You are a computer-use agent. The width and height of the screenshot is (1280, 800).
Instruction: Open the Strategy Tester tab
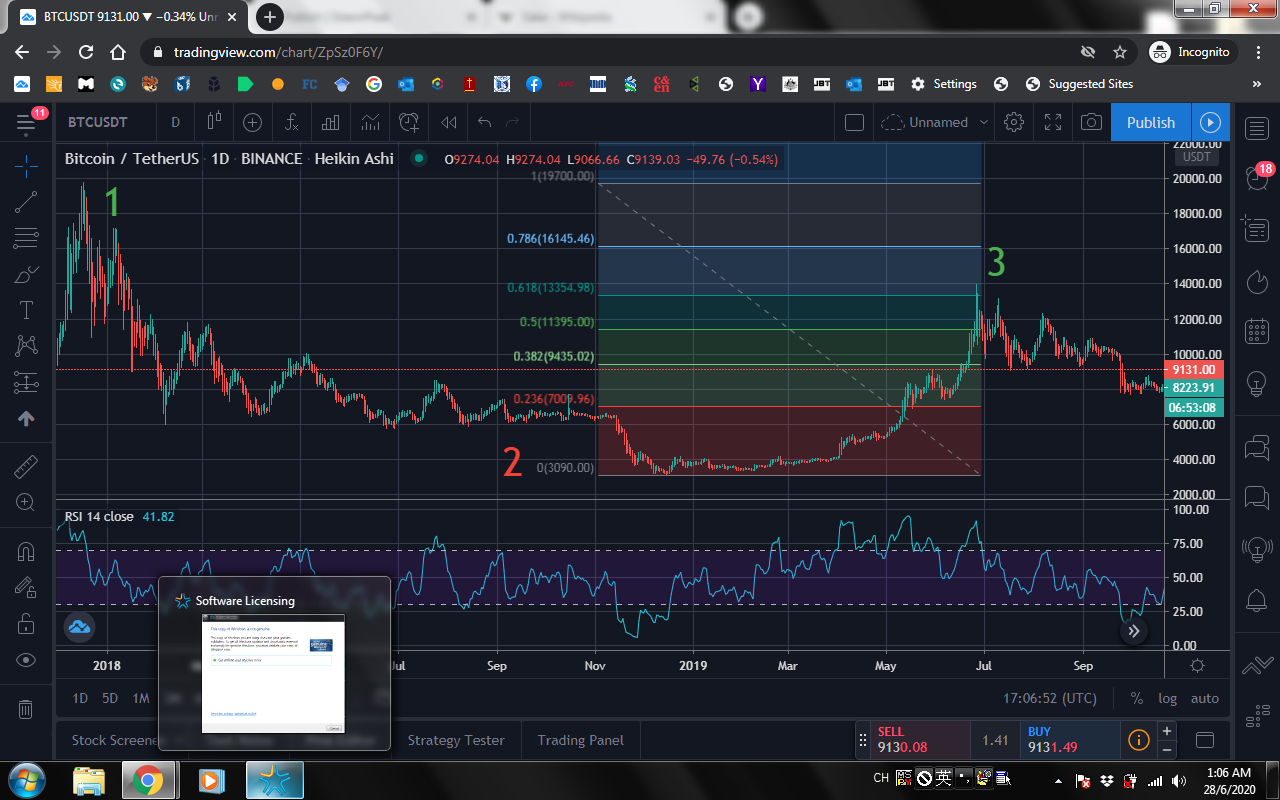(x=456, y=740)
